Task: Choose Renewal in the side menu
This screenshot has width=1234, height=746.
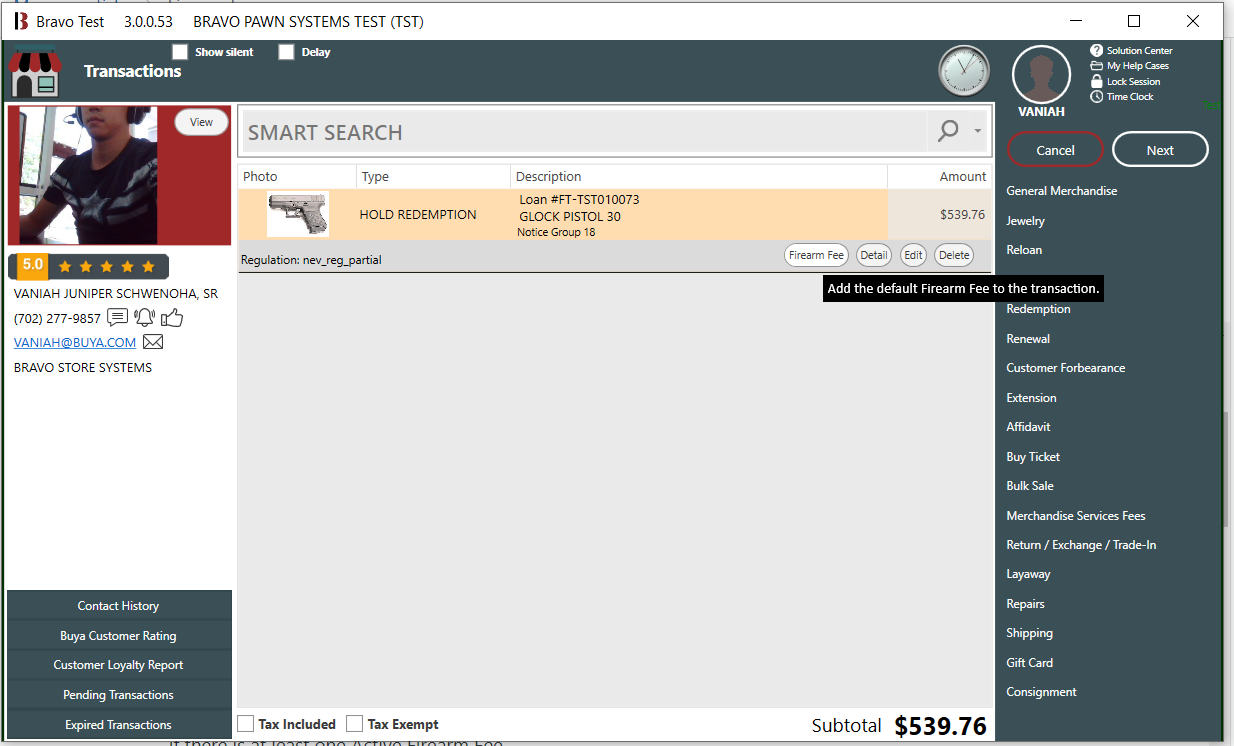Action: tap(1028, 339)
